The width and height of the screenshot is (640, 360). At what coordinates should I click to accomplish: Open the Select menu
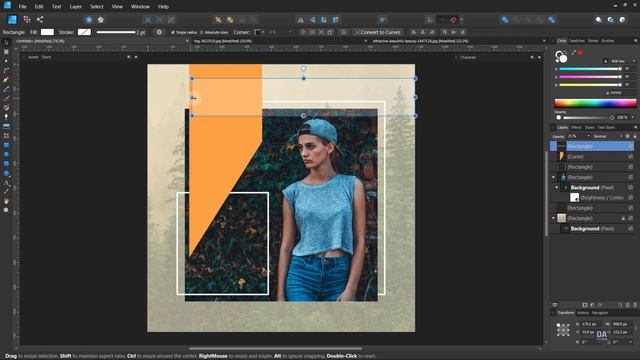pyautogui.click(x=97, y=7)
